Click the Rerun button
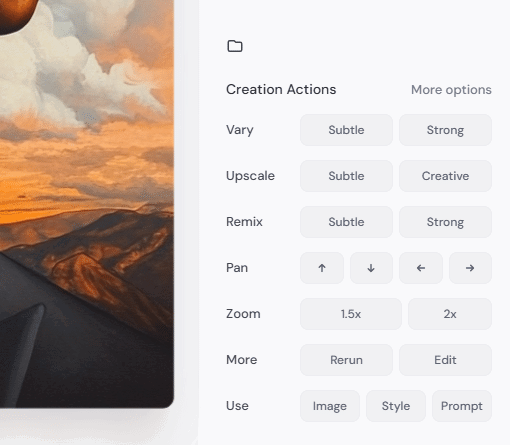Image resolution: width=510 pixels, height=445 pixels. click(346, 360)
